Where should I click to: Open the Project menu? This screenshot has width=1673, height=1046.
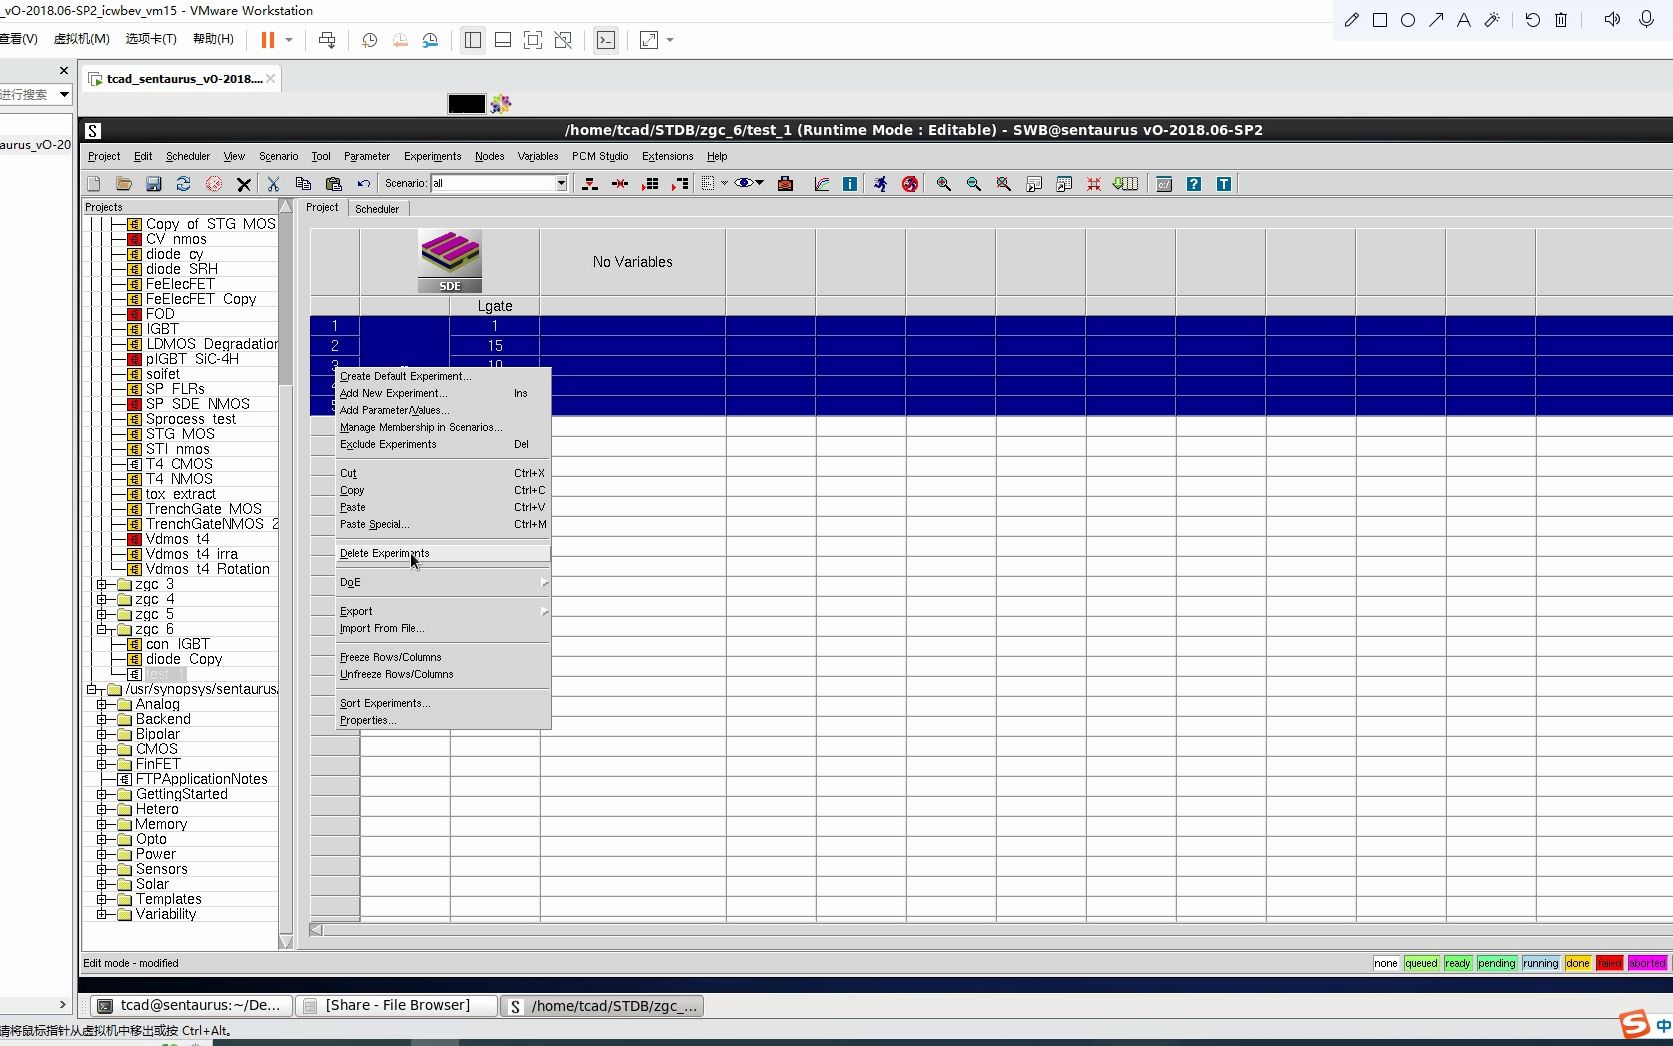point(104,156)
